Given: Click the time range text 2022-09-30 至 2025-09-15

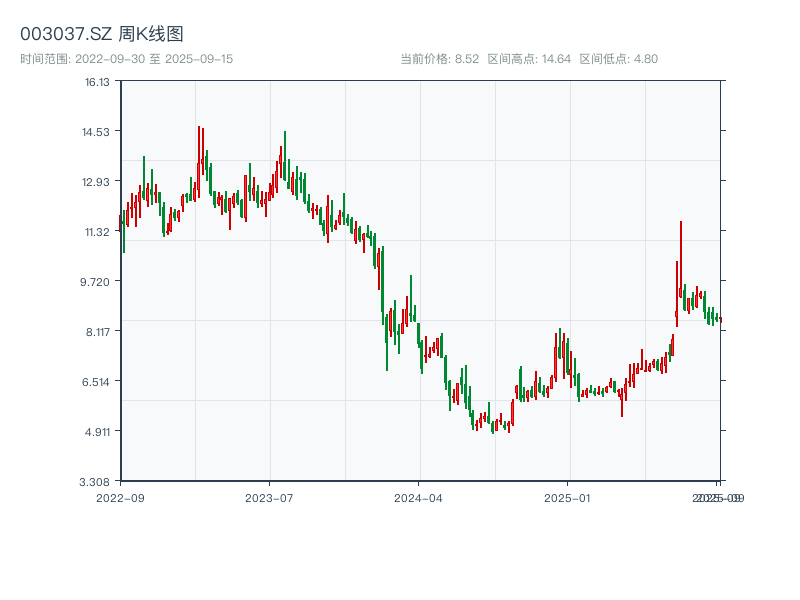Looking at the screenshot, I should coord(126,59).
